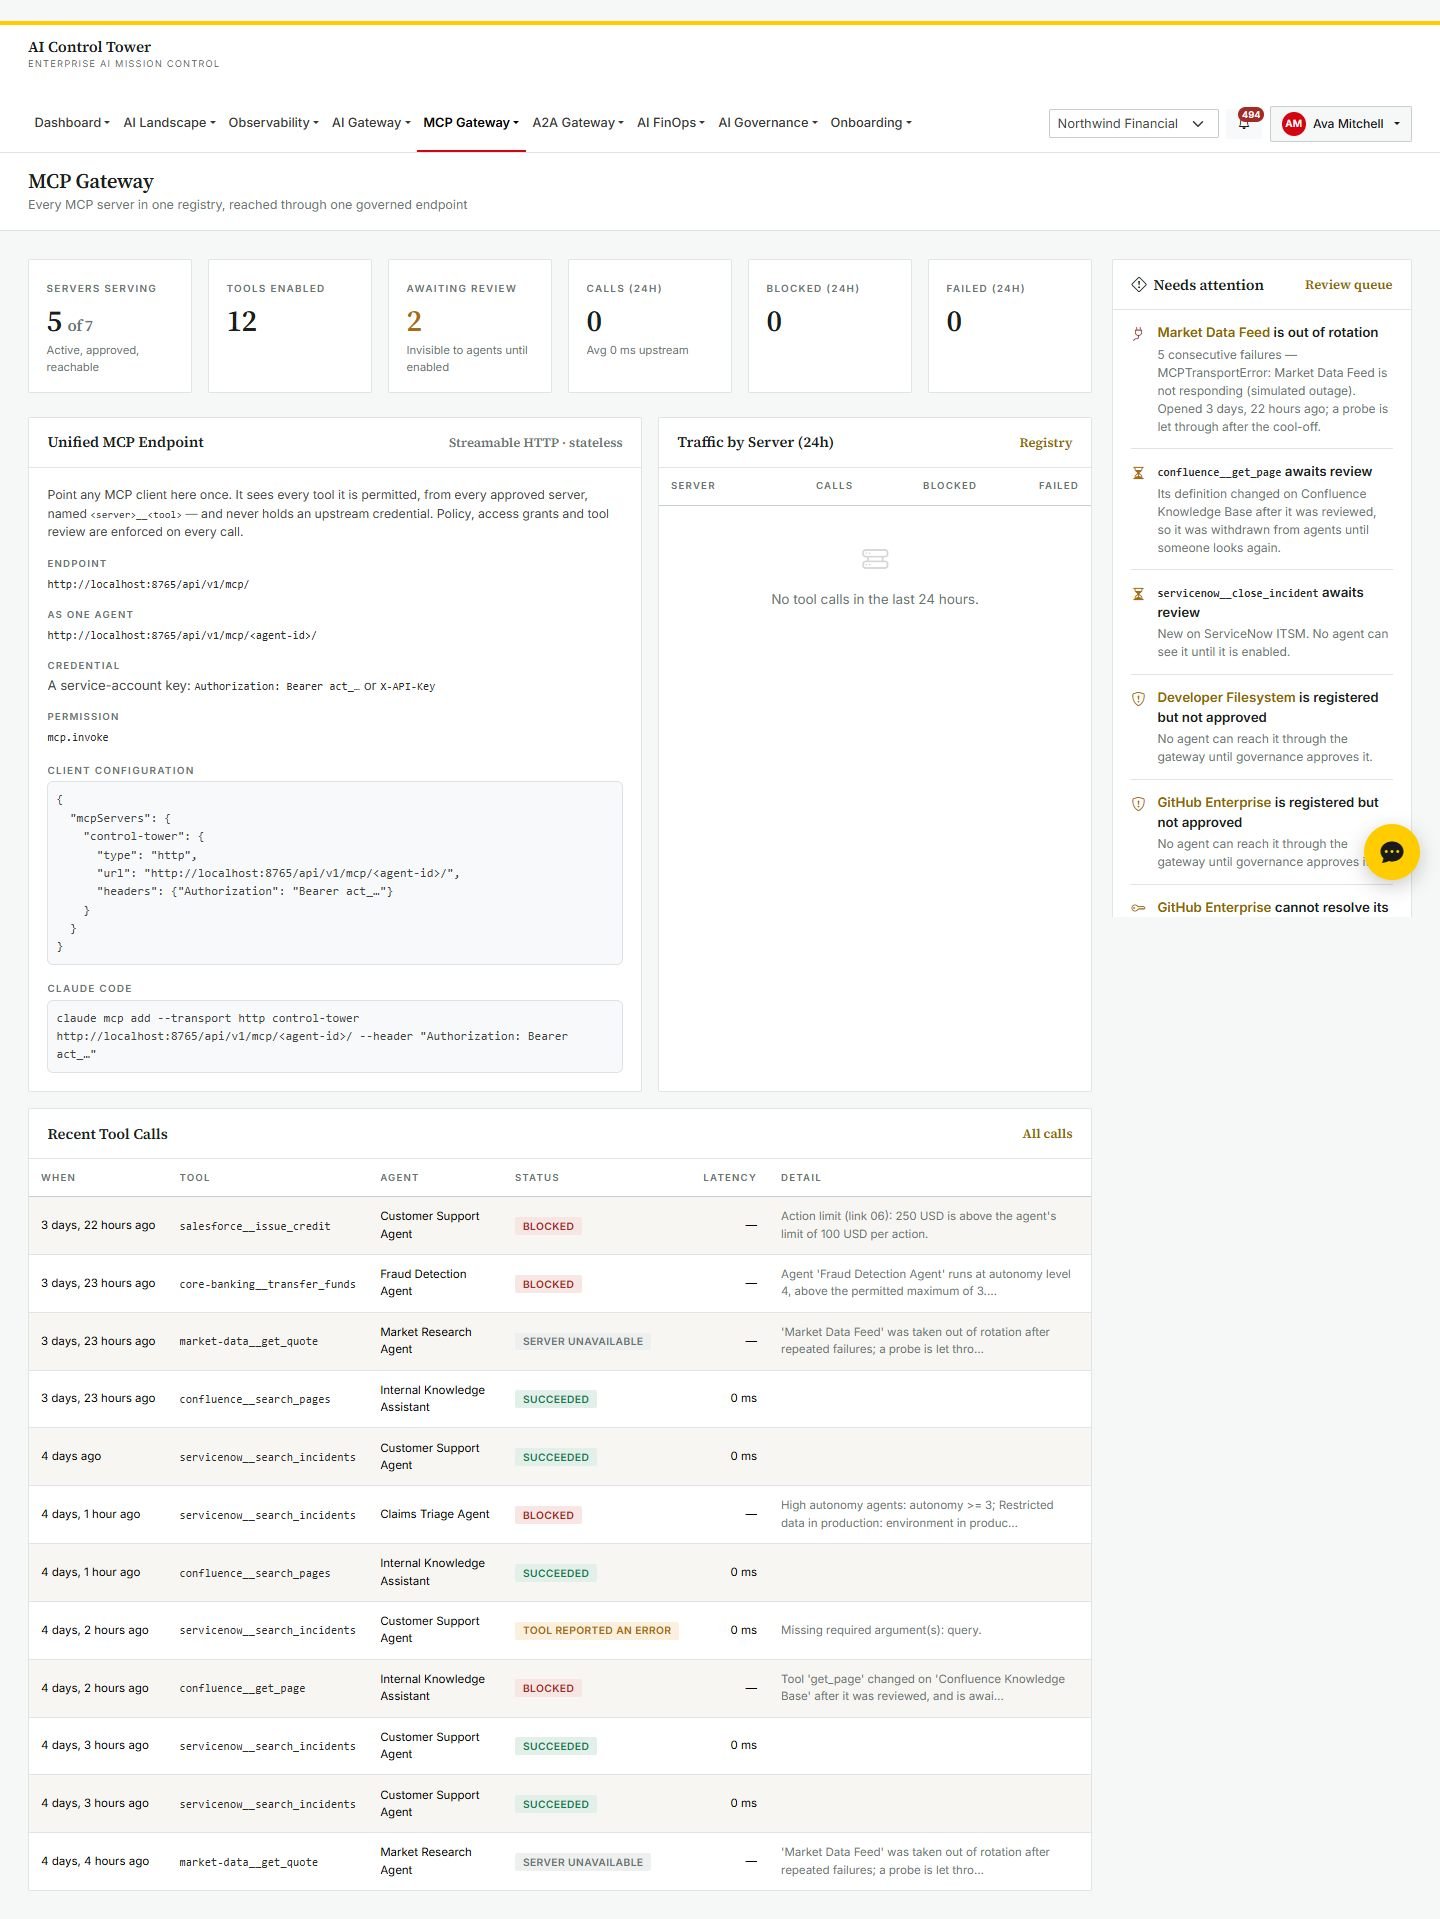
Task: Click the endpoint URL http://localhost:8765/api/v1/mcp/
Action: tap(148, 585)
